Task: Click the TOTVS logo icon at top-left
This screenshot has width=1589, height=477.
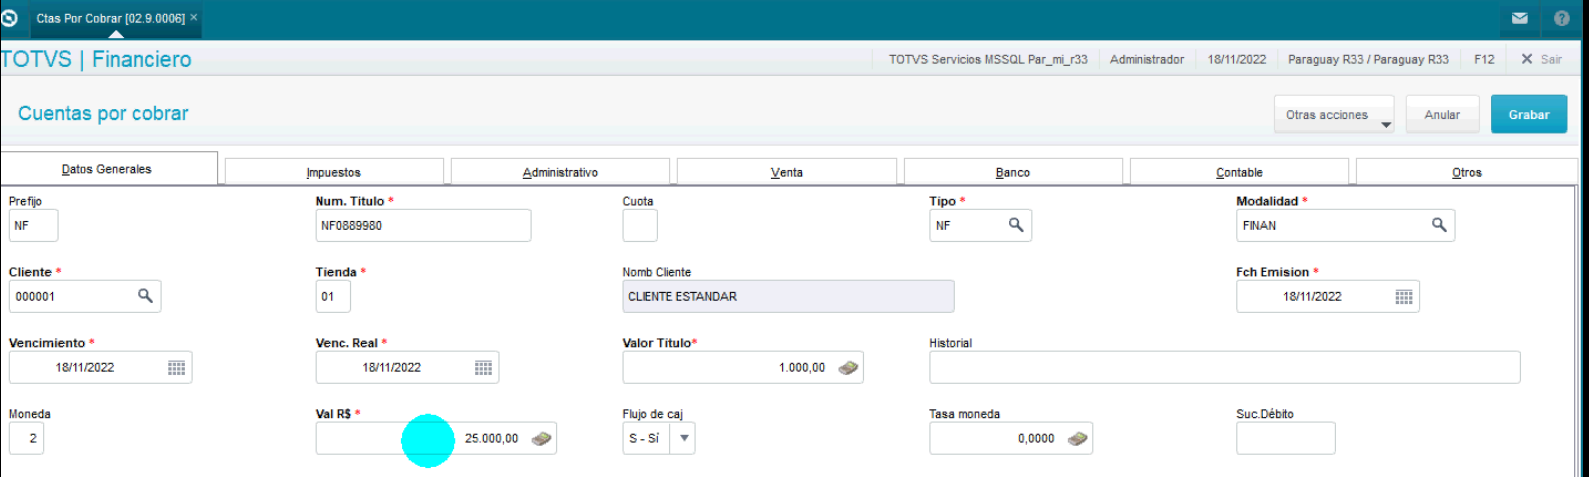Action: tap(10, 18)
